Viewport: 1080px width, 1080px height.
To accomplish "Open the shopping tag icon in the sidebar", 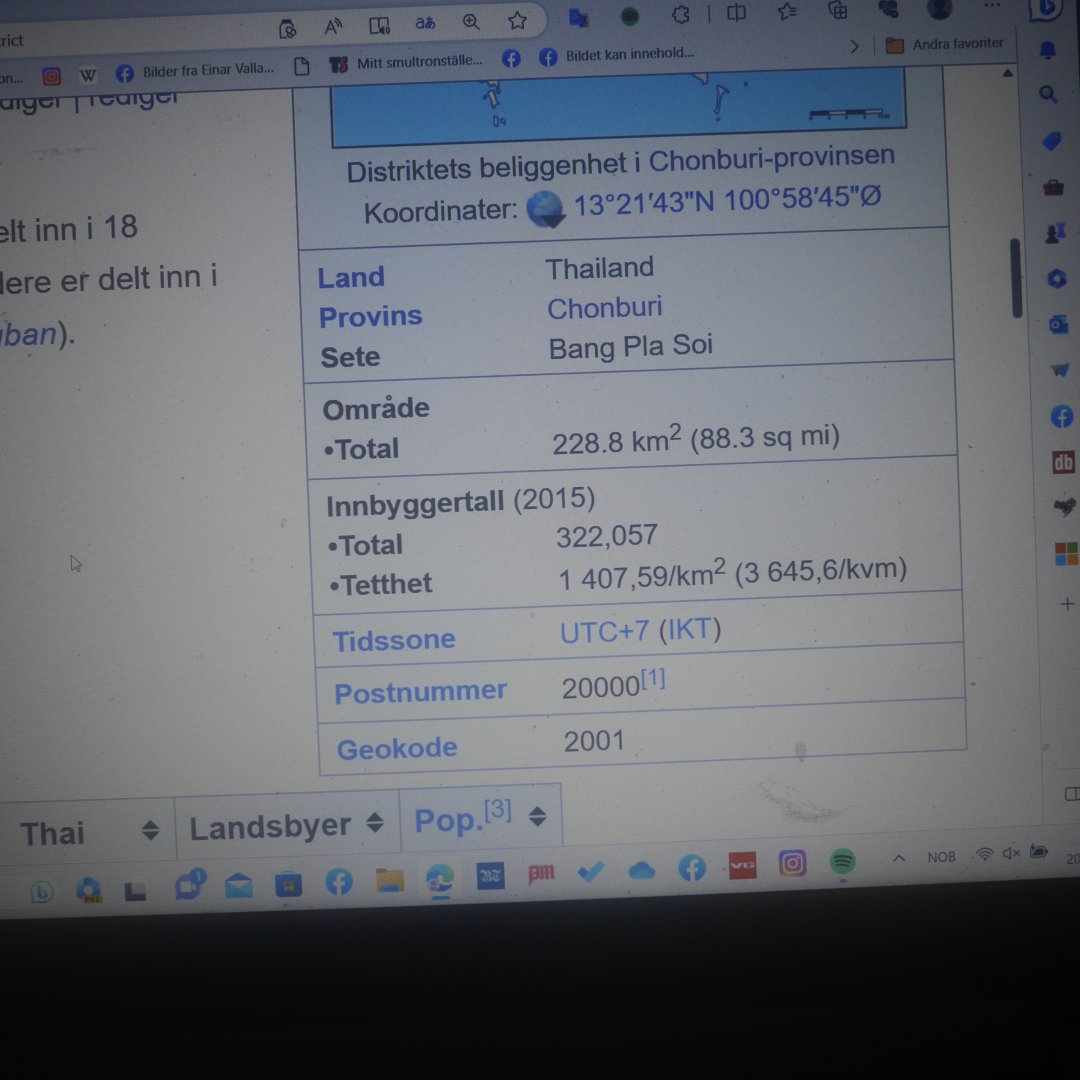I will (x=1051, y=142).
